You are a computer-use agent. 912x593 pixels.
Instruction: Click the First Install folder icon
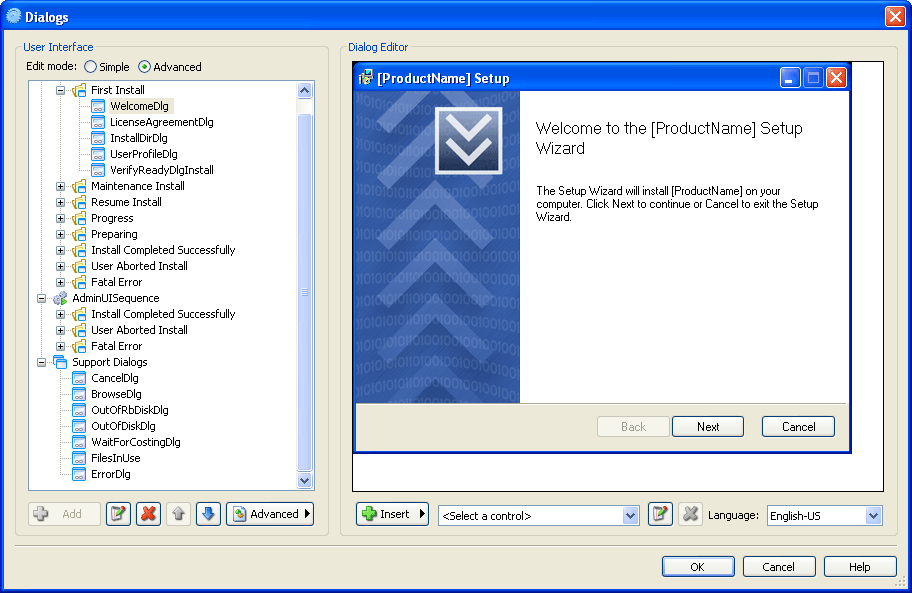tap(79, 90)
